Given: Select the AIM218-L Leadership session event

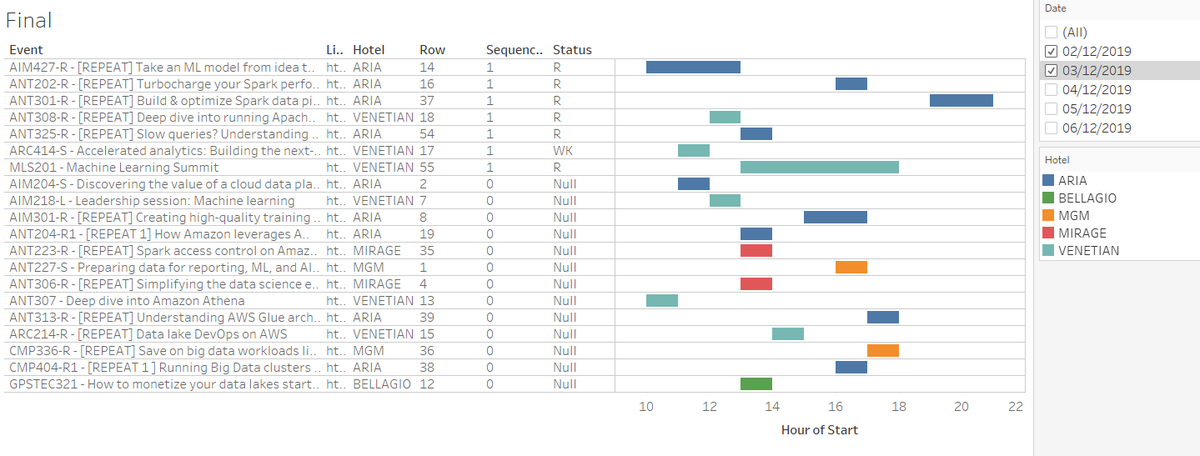Looking at the screenshot, I should coord(151,200).
